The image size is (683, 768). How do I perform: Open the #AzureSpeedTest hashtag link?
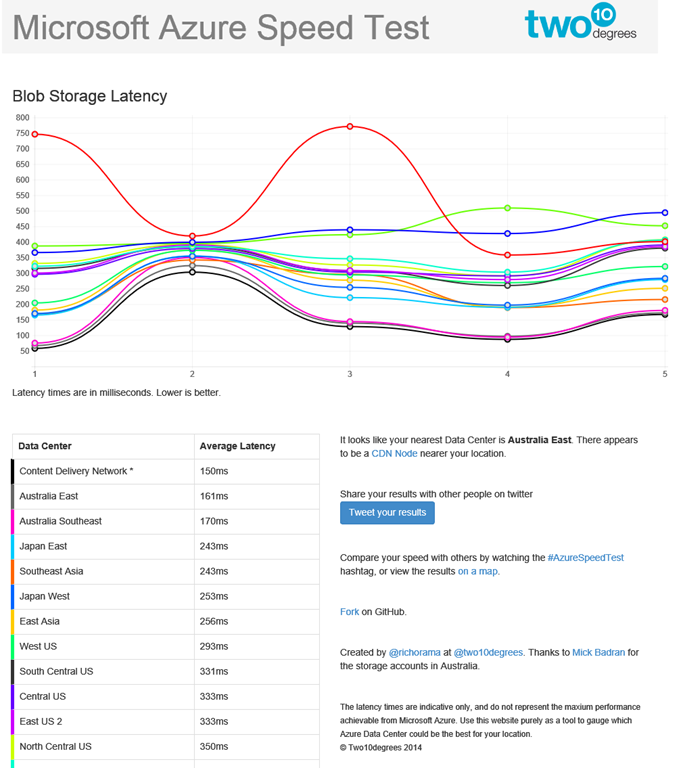[586, 557]
